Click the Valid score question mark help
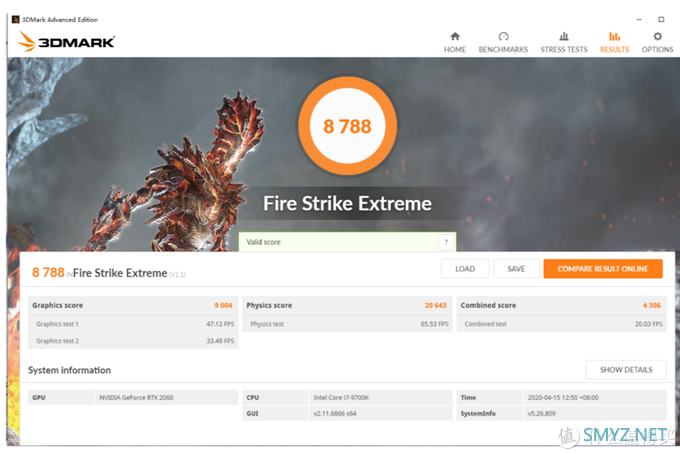Screen dimensions: 680x454 (x=446, y=242)
